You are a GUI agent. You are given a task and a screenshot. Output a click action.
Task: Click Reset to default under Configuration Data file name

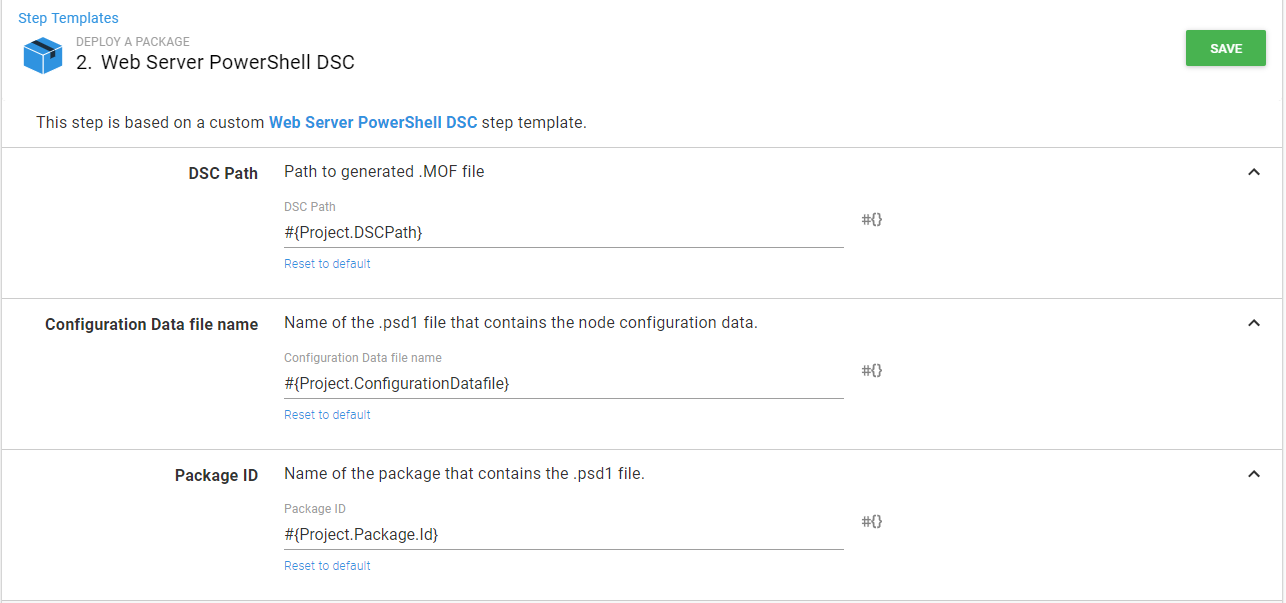(x=327, y=415)
